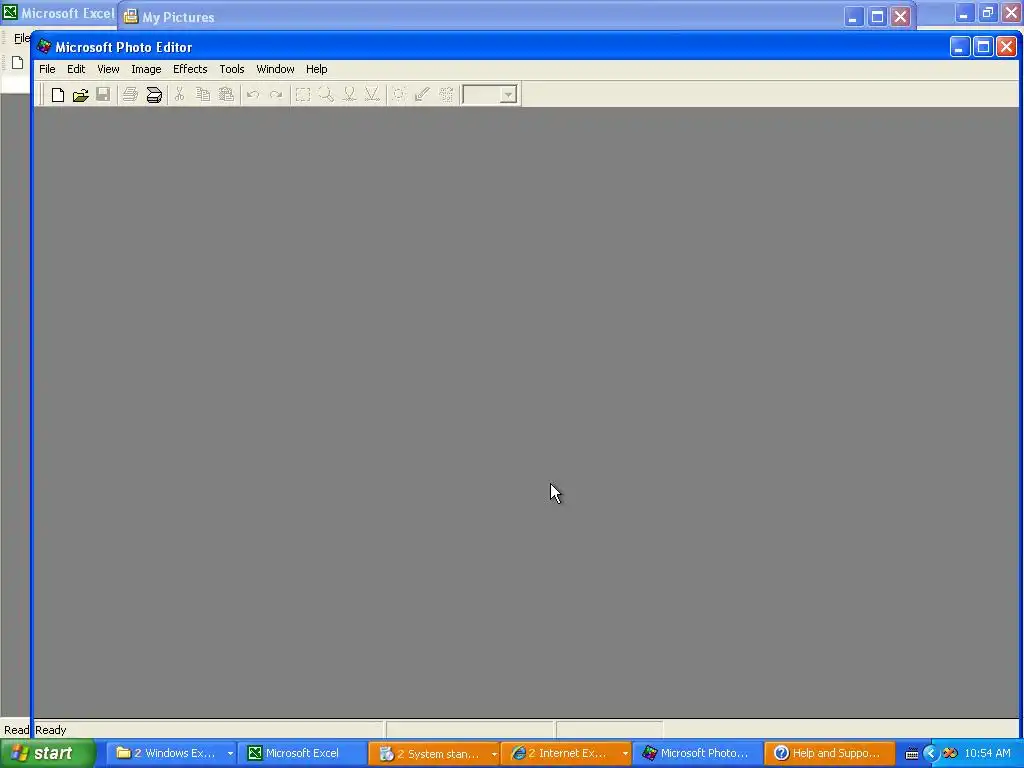The height and width of the screenshot is (768, 1024).
Task: Open the Effects menu
Action: tap(189, 69)
